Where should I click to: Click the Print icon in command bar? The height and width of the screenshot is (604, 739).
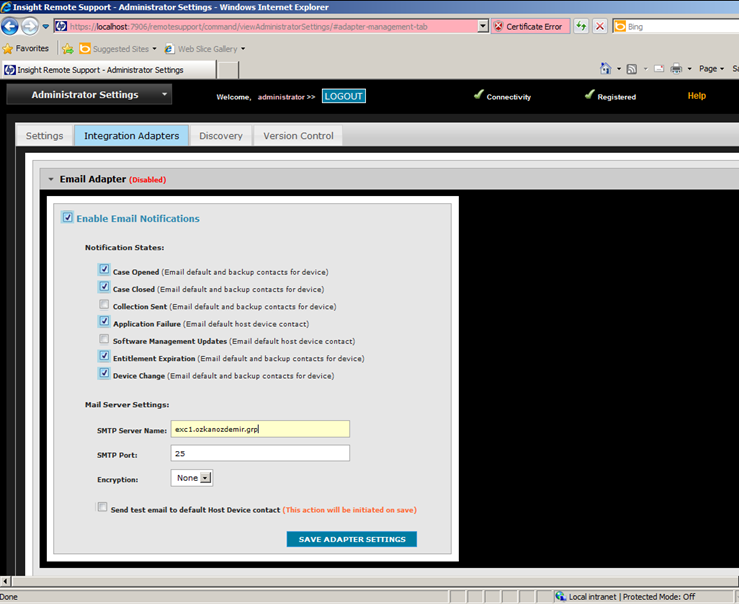click(676, 69)
